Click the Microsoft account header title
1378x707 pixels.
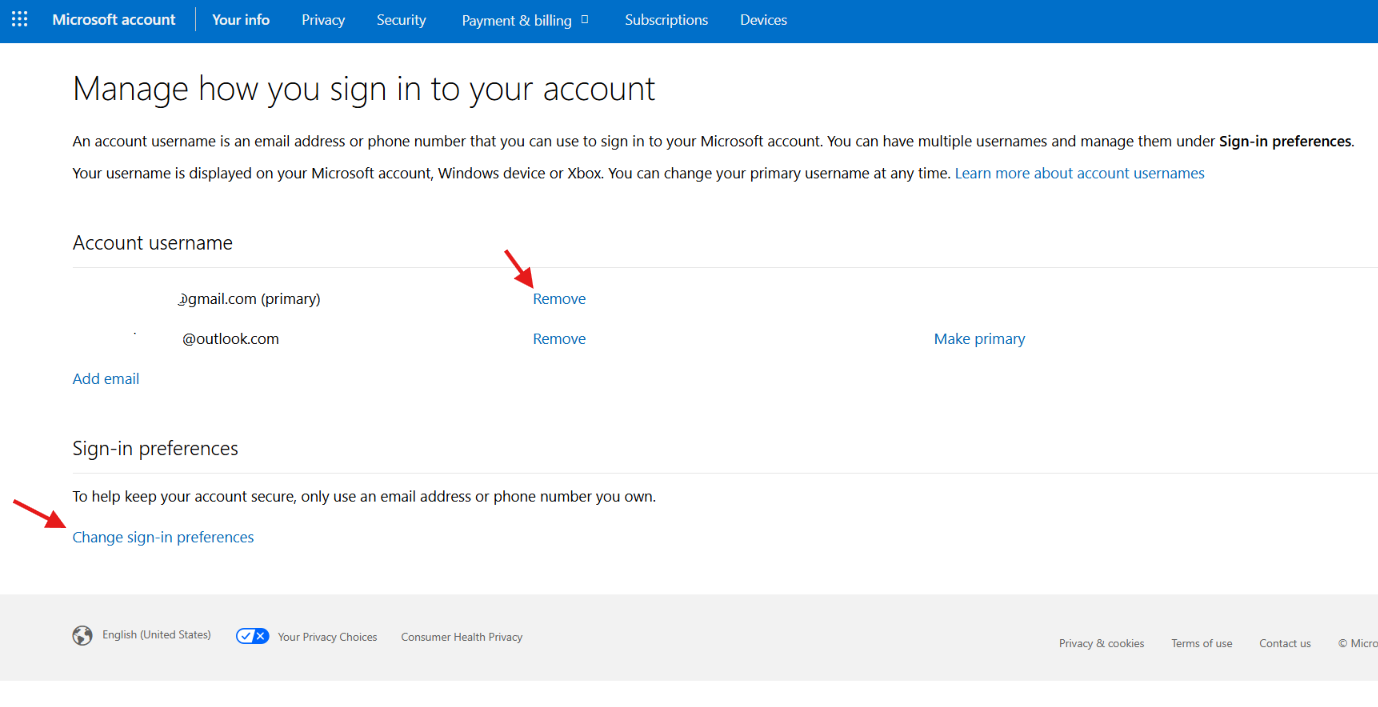[114, 20]
